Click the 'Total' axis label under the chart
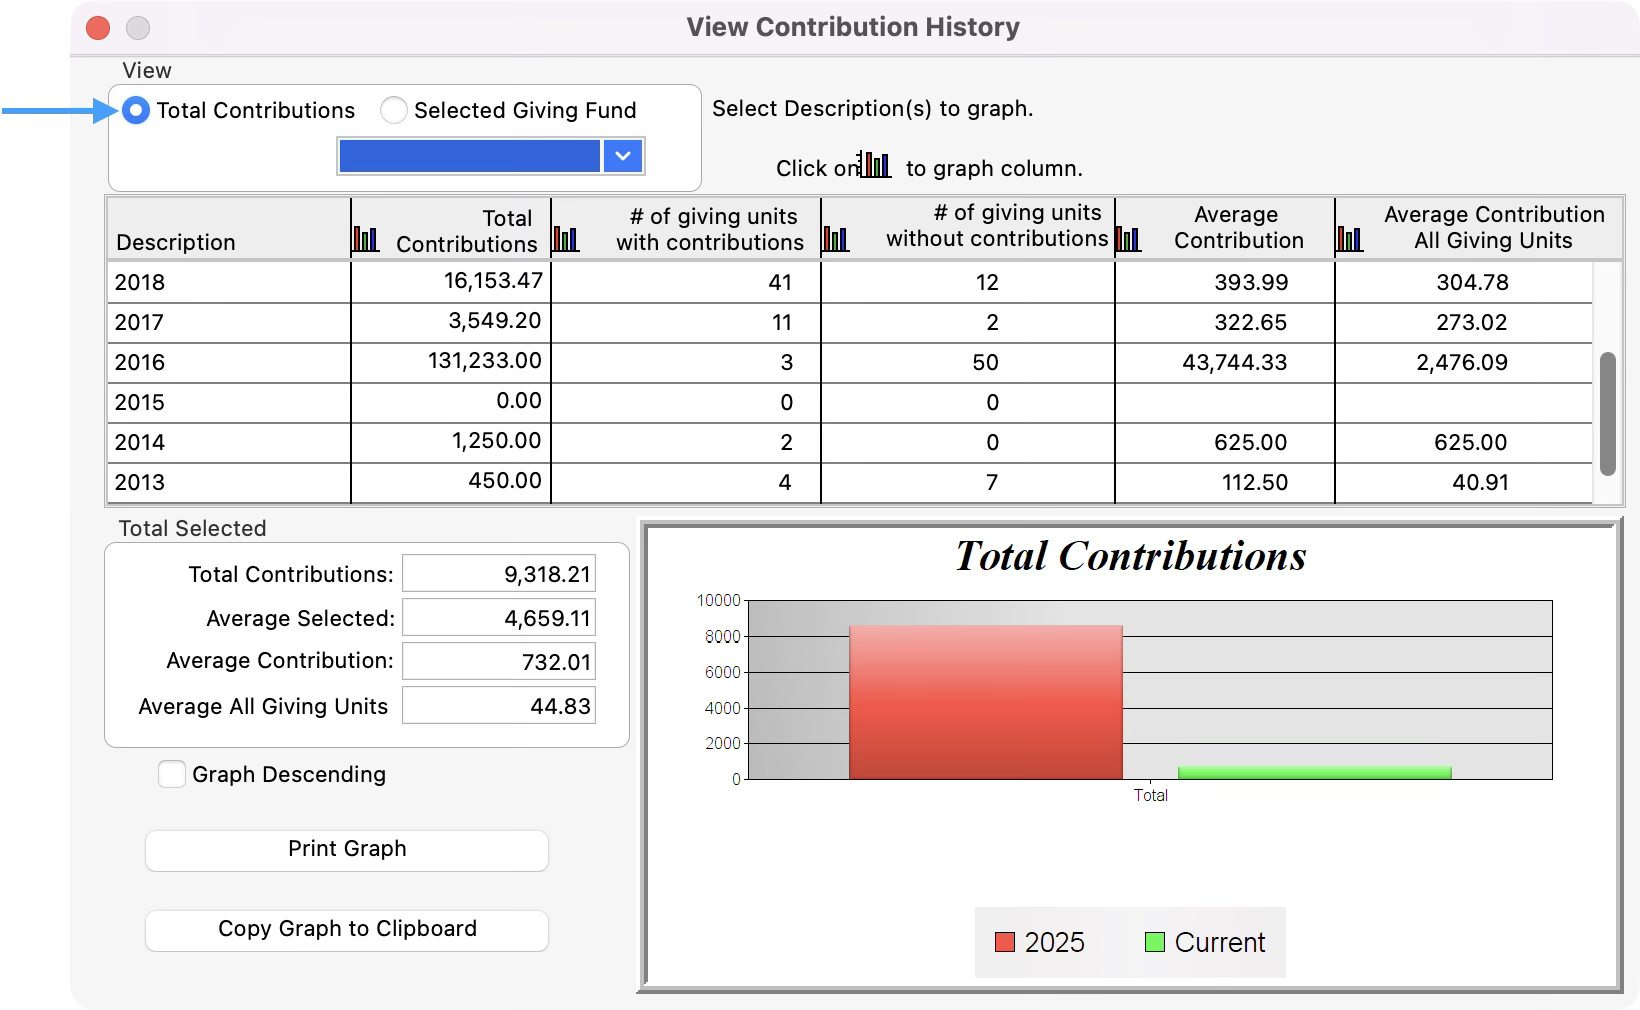Screen dimensions: 1640x1010 tap(1150, 795)
